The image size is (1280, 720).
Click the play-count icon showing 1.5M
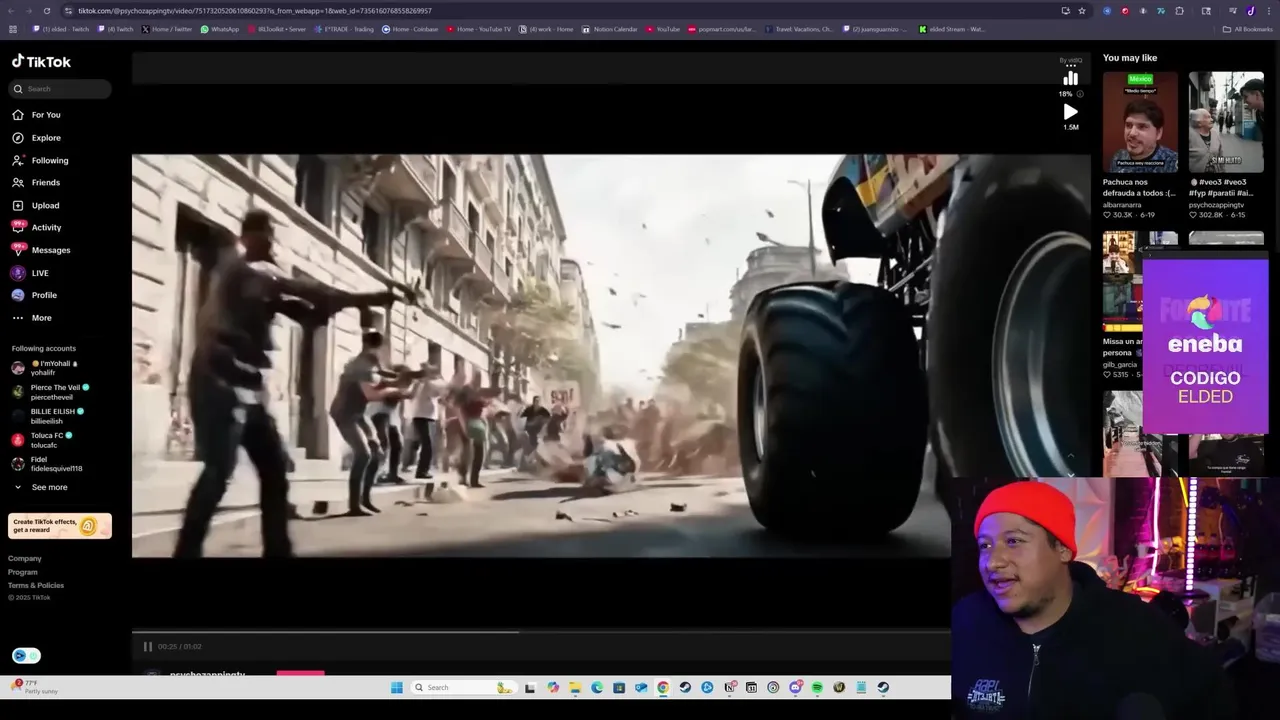point(1071,112)
